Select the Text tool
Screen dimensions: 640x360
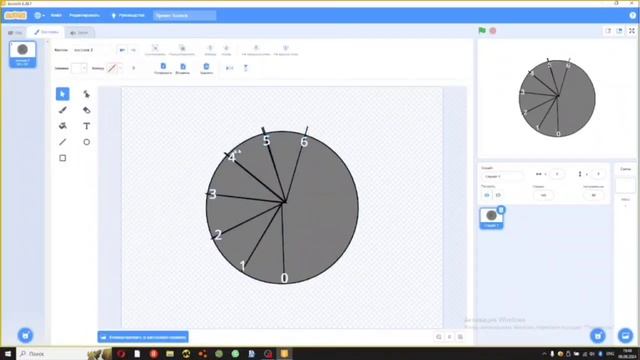[x=87, y=126]
